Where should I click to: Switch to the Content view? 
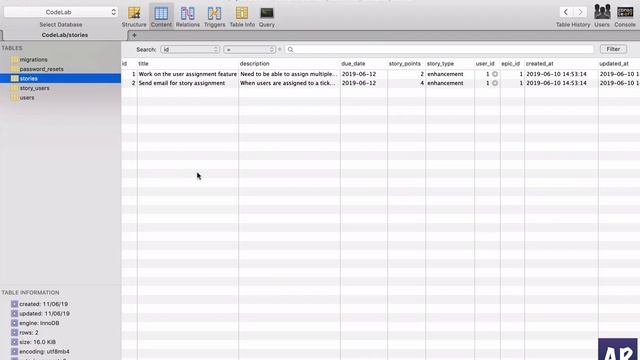click(161, 17)
